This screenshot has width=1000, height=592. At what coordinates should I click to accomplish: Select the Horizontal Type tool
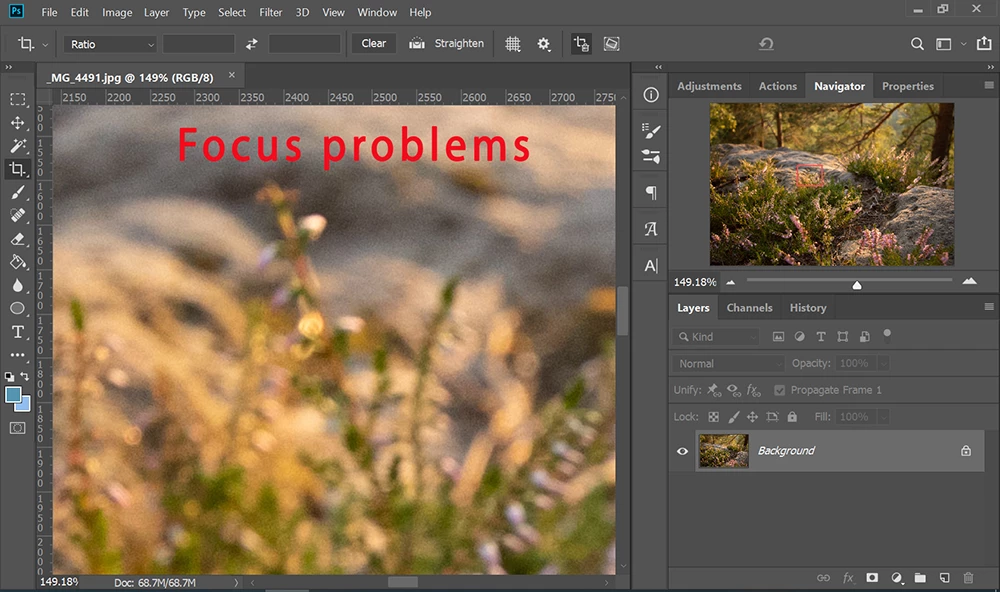[x=18, y=332]
